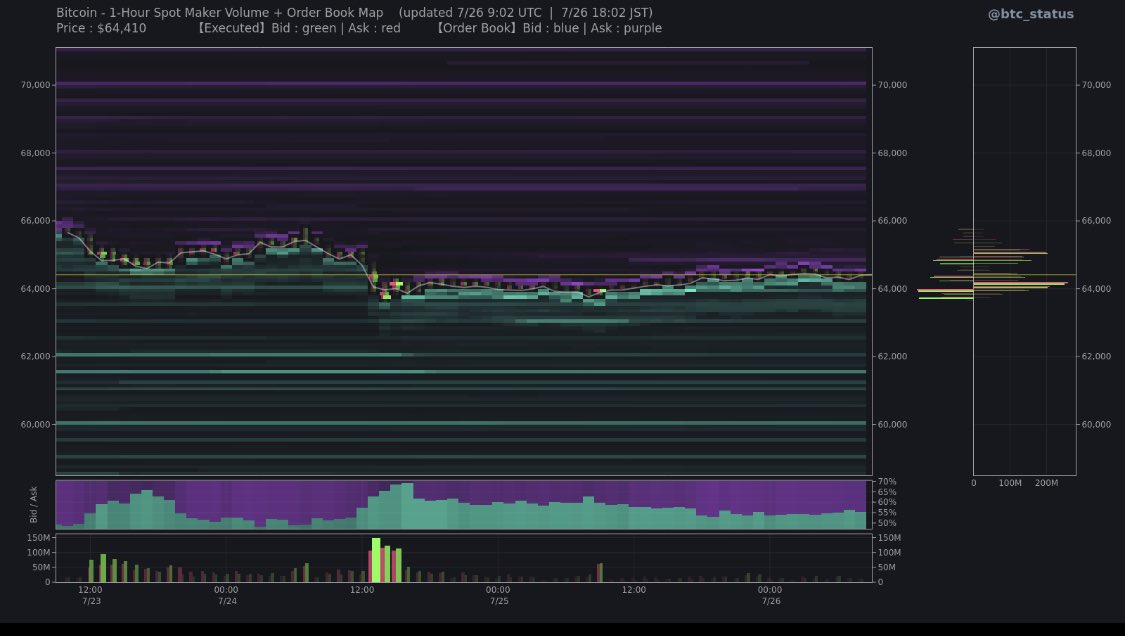Click 64,000 label beside the volume profile panel

[x=1096, y=289]
